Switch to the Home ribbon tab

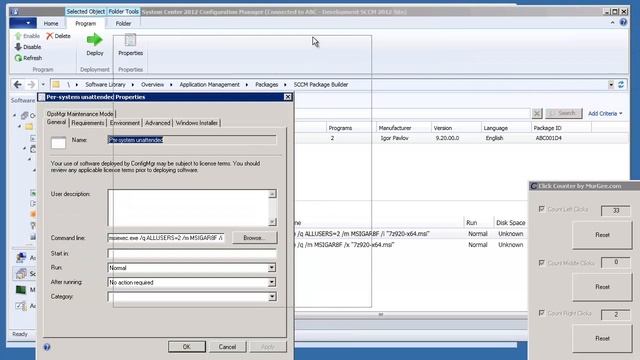pyautogui.click(x=51, y=24)
